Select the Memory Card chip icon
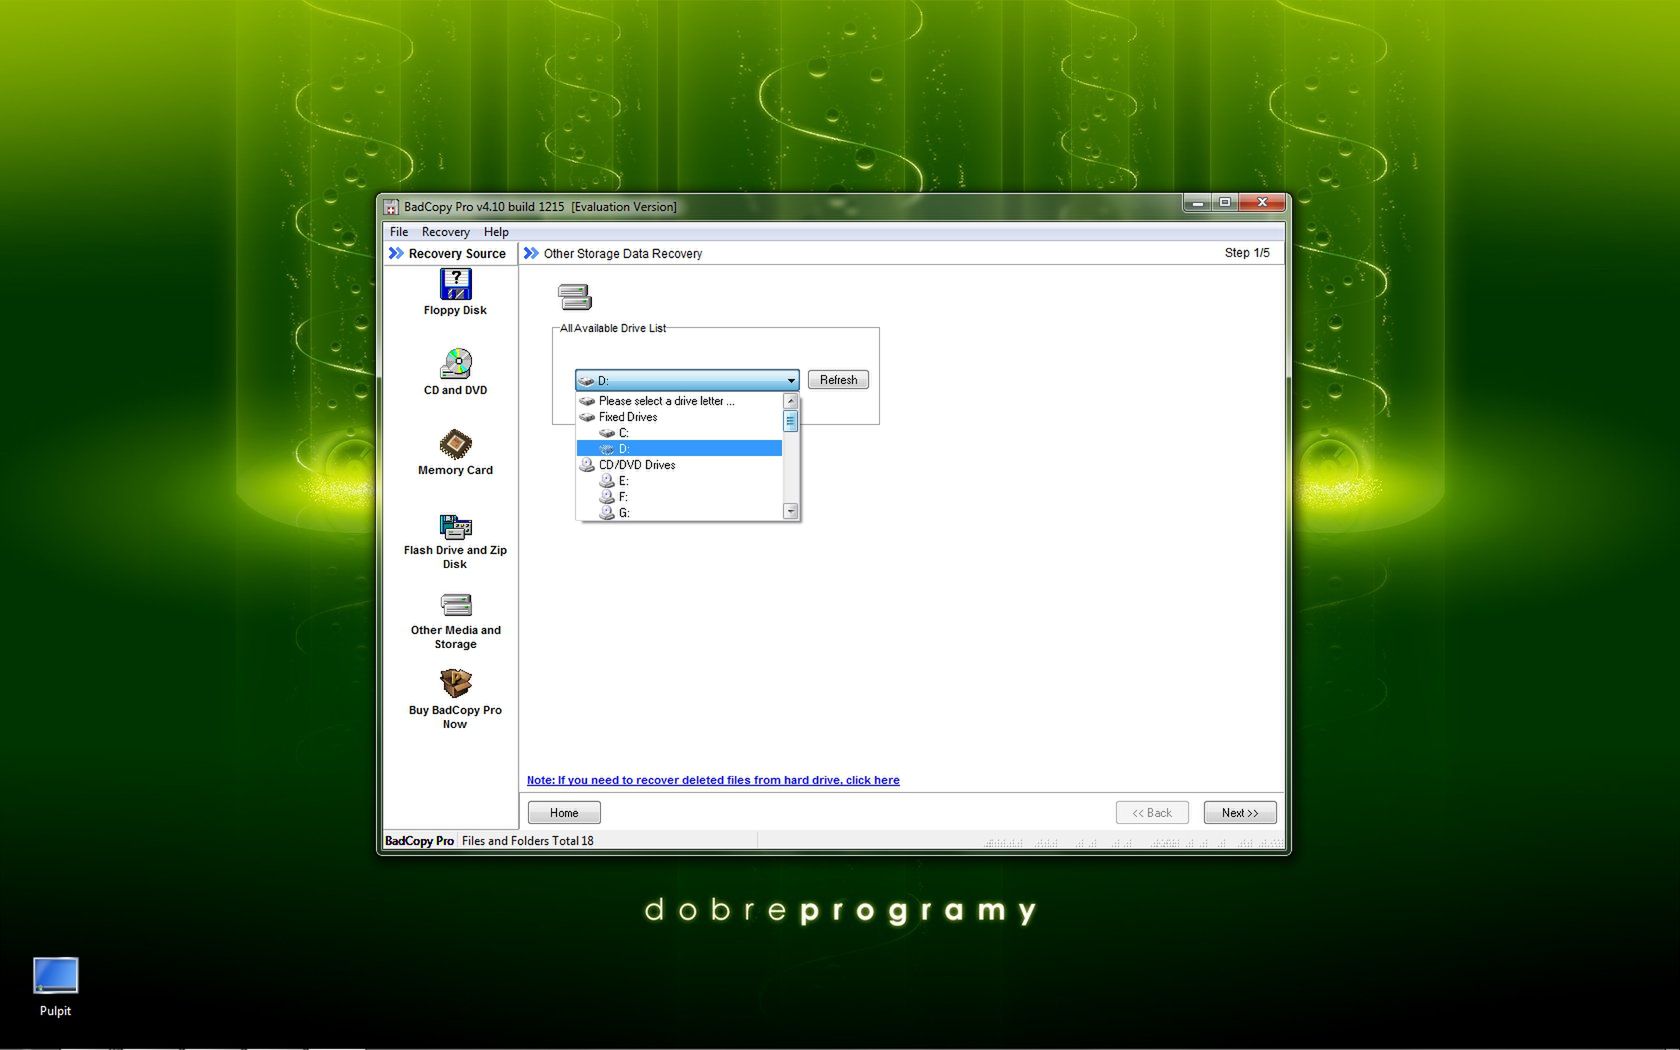This screenshot has width=1680, height=1050. pyautogui.click(x=455, y=444)
